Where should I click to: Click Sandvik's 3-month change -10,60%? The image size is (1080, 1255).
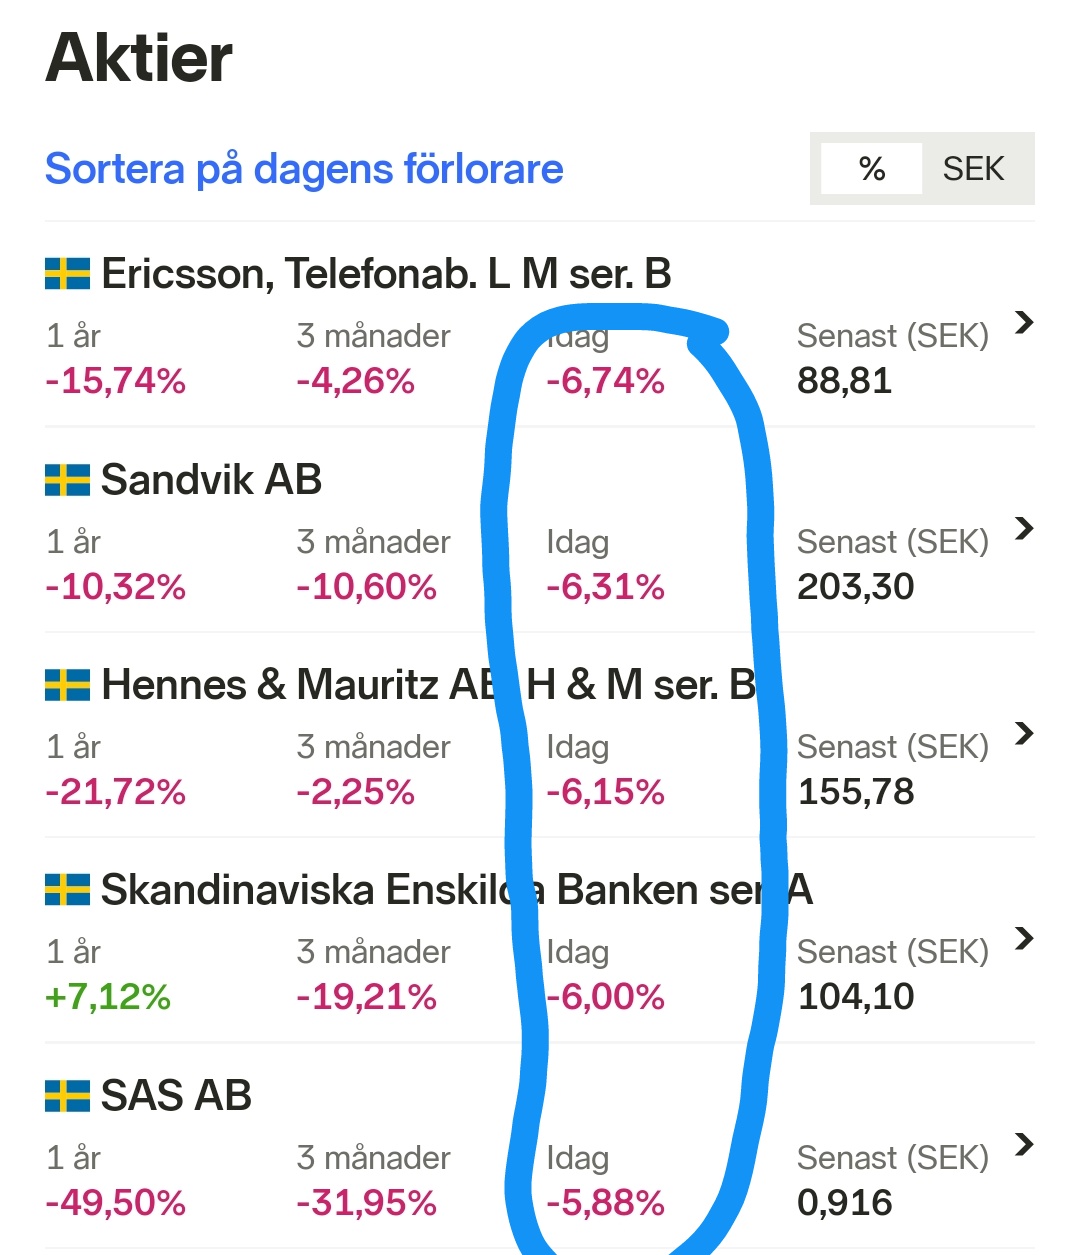click(x=366, y=587)
